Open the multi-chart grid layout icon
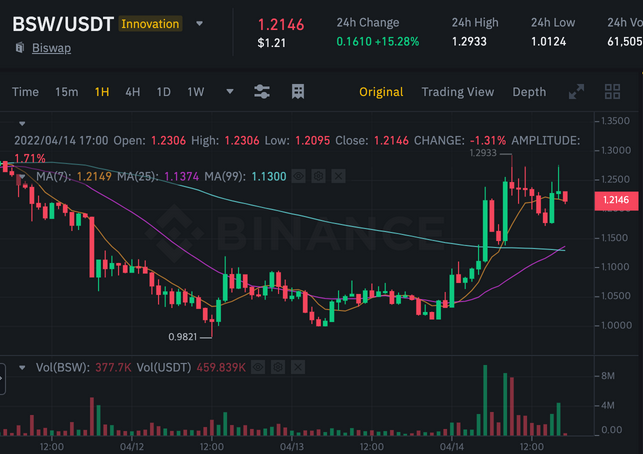Image resolution: width=643 pixels, height=454 pixels. 612,91
